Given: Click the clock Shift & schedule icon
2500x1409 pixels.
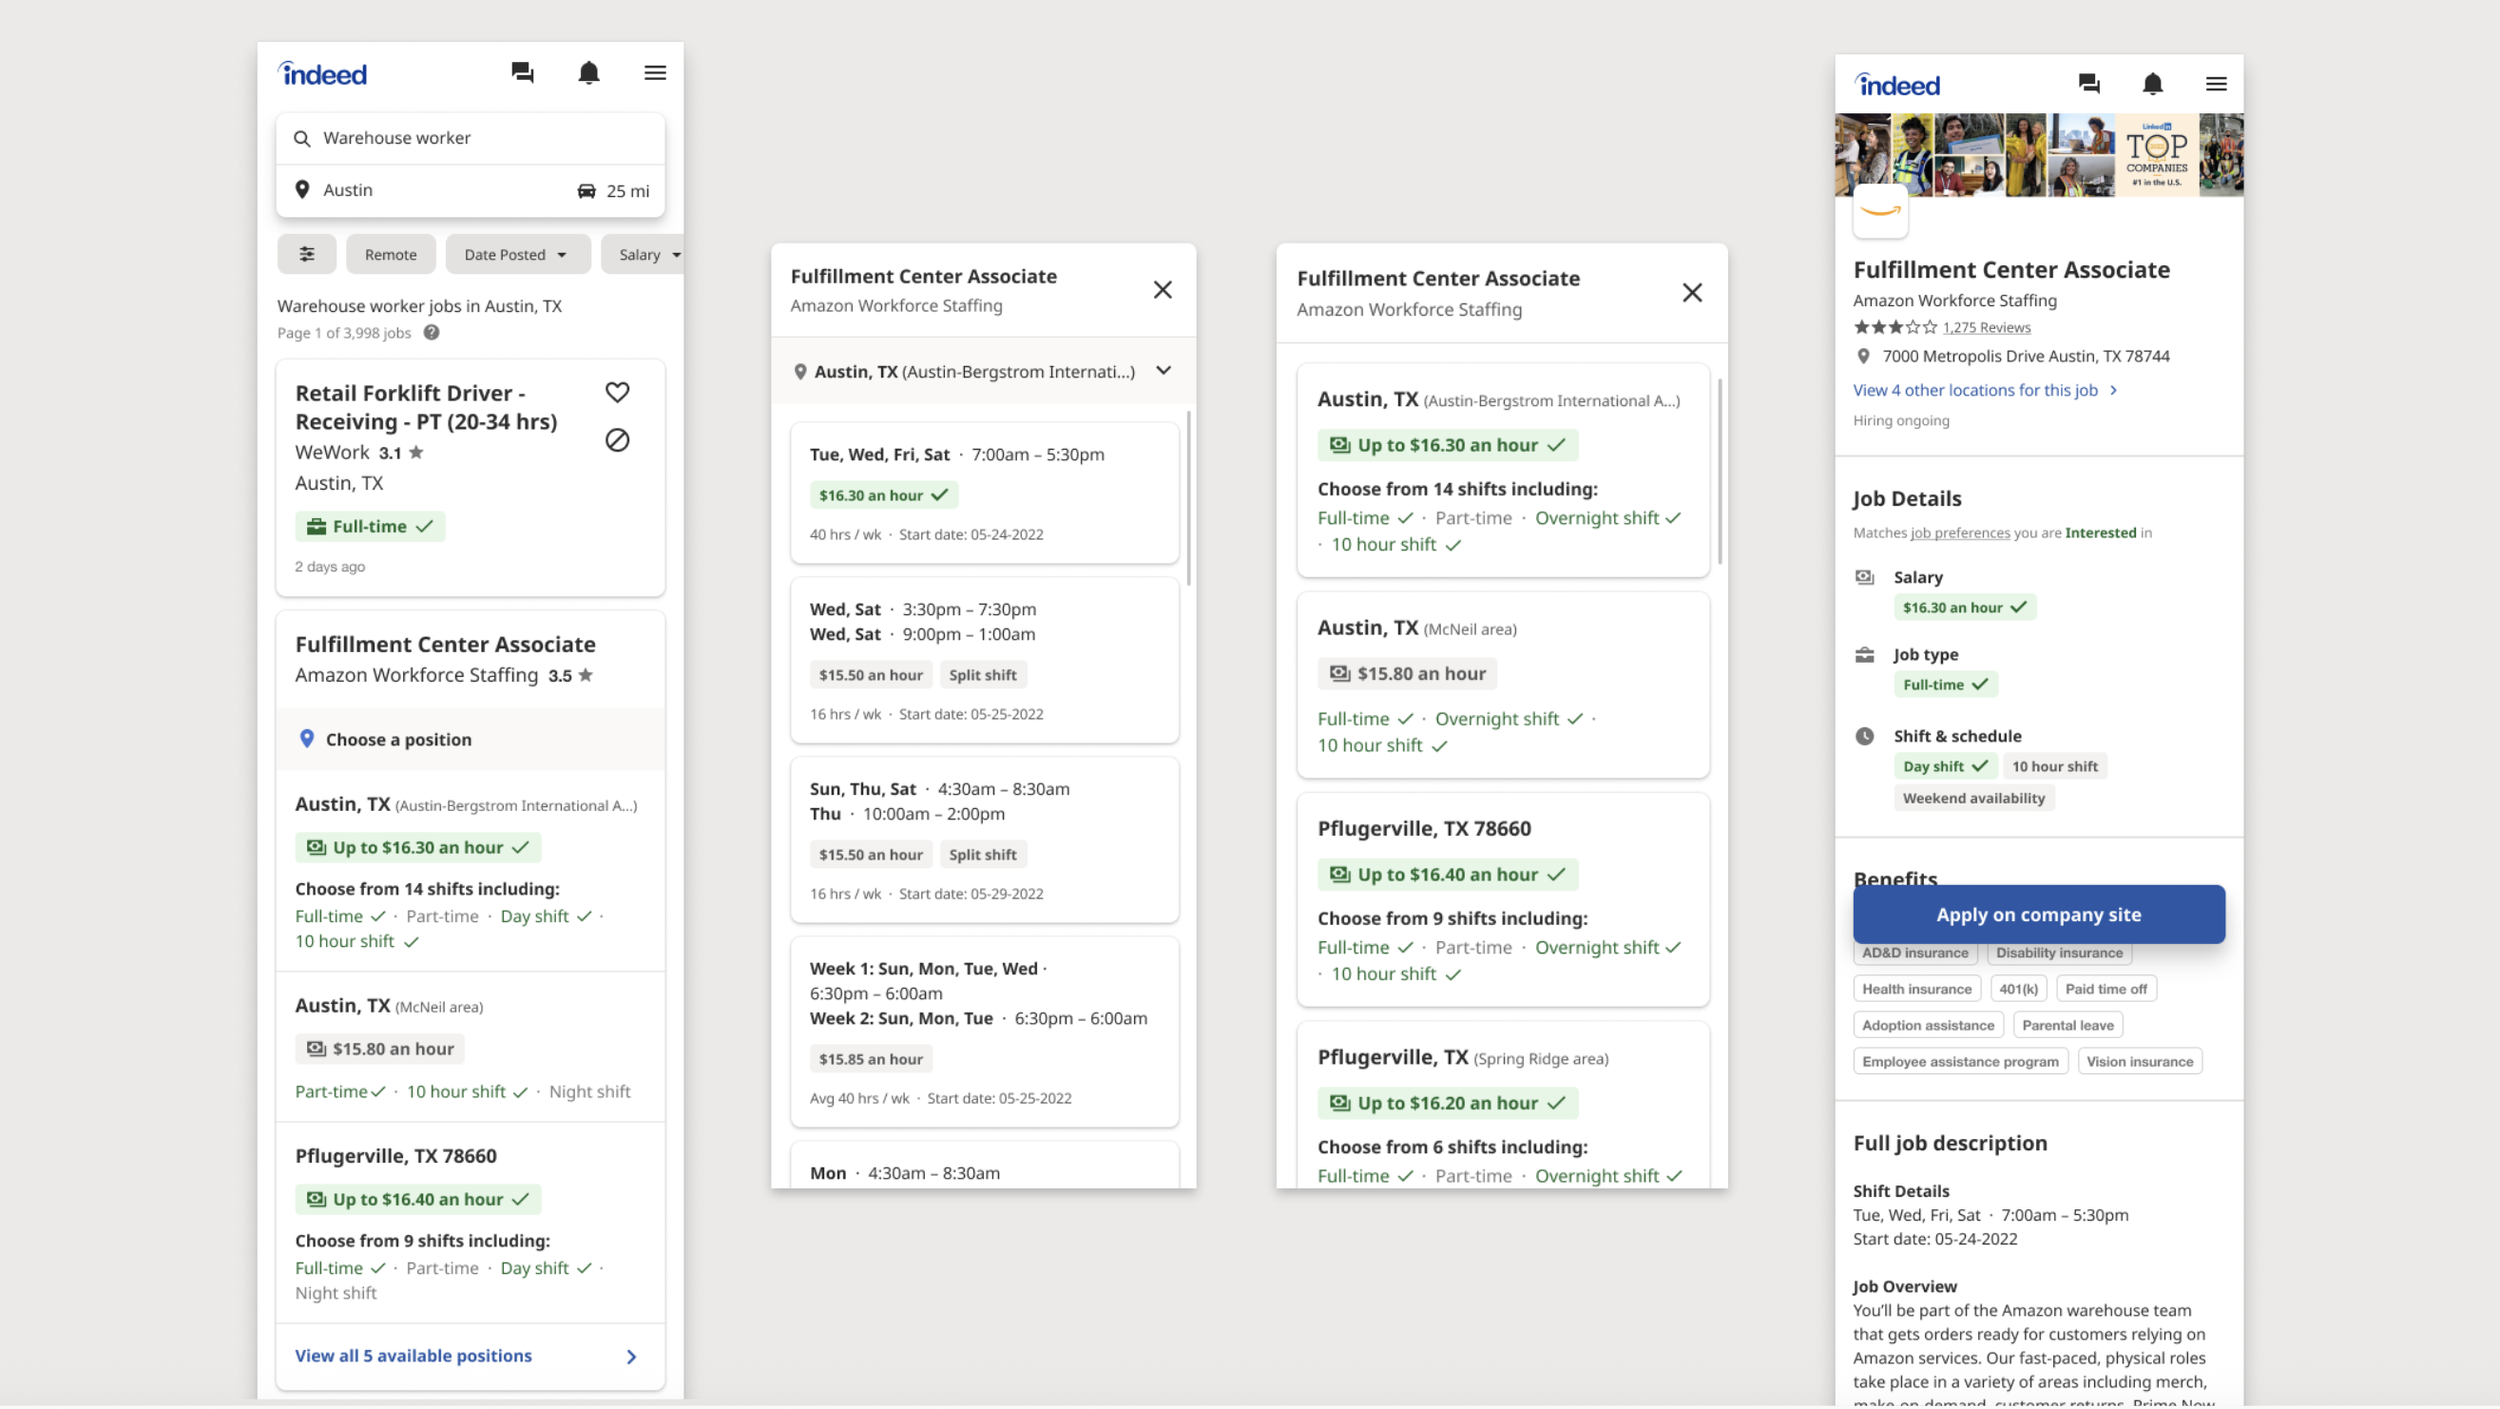Looking at the screenshot, I should (x=1865, y=736).
